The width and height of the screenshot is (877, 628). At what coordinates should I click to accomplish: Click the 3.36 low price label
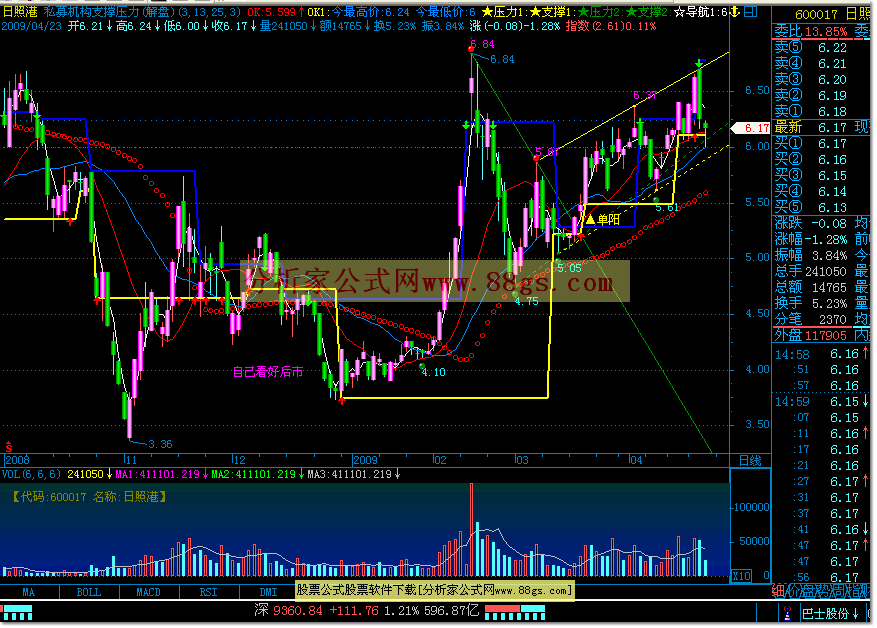160,444
